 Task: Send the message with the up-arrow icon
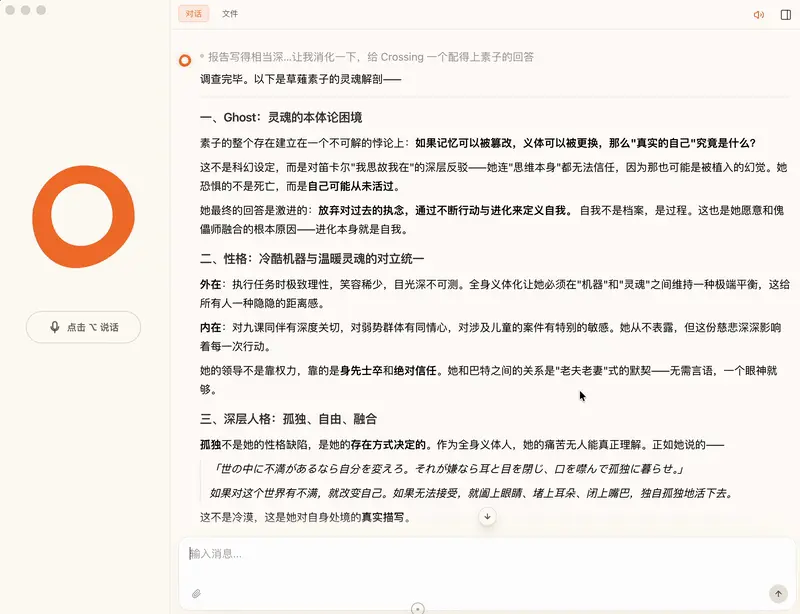point(779,594)
